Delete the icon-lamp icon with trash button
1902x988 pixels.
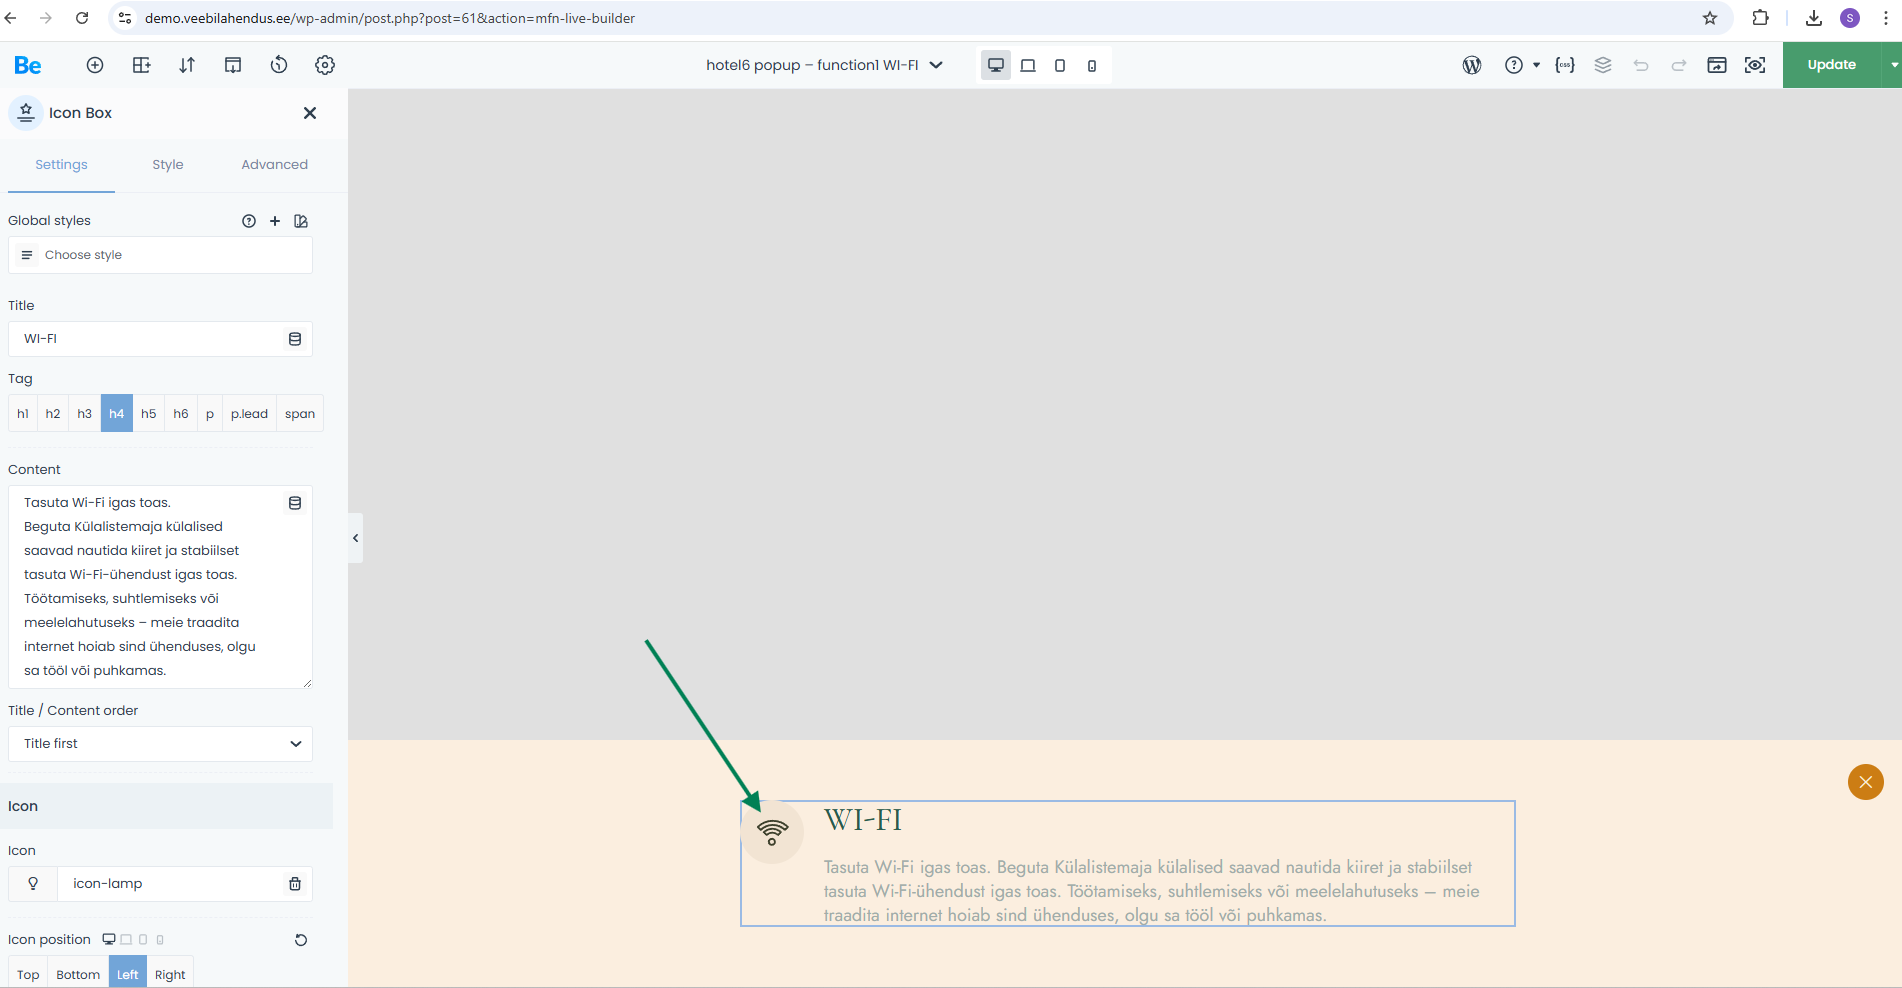coord(295,884)
